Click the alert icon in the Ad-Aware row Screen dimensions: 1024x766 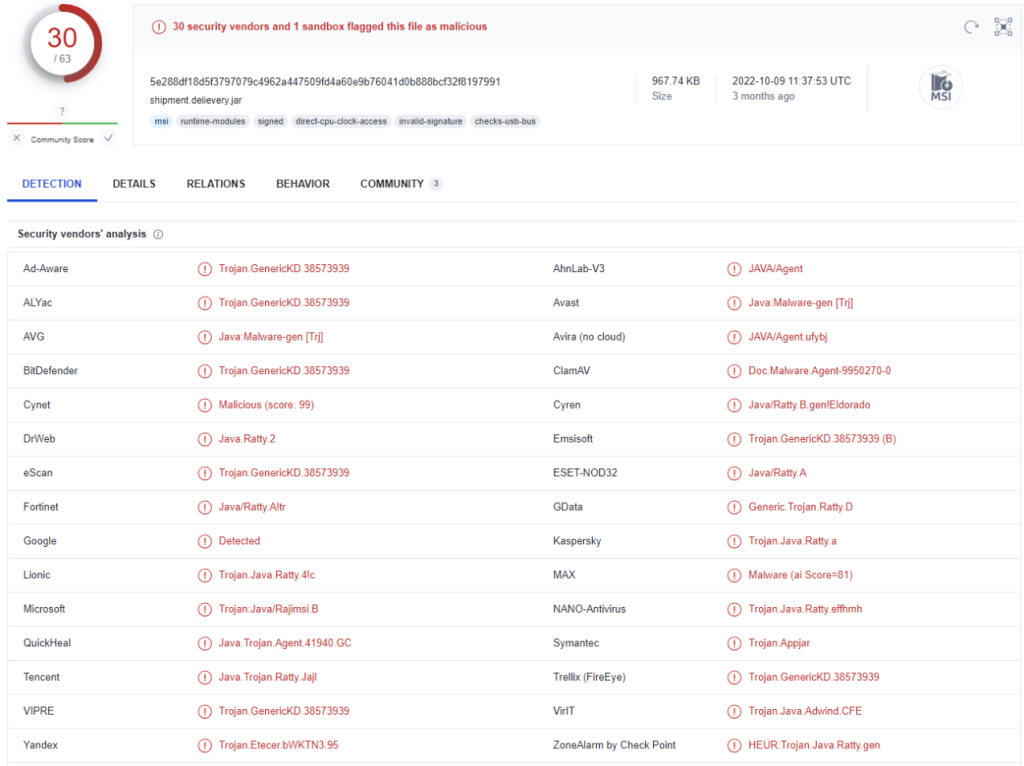coord(204,269)
